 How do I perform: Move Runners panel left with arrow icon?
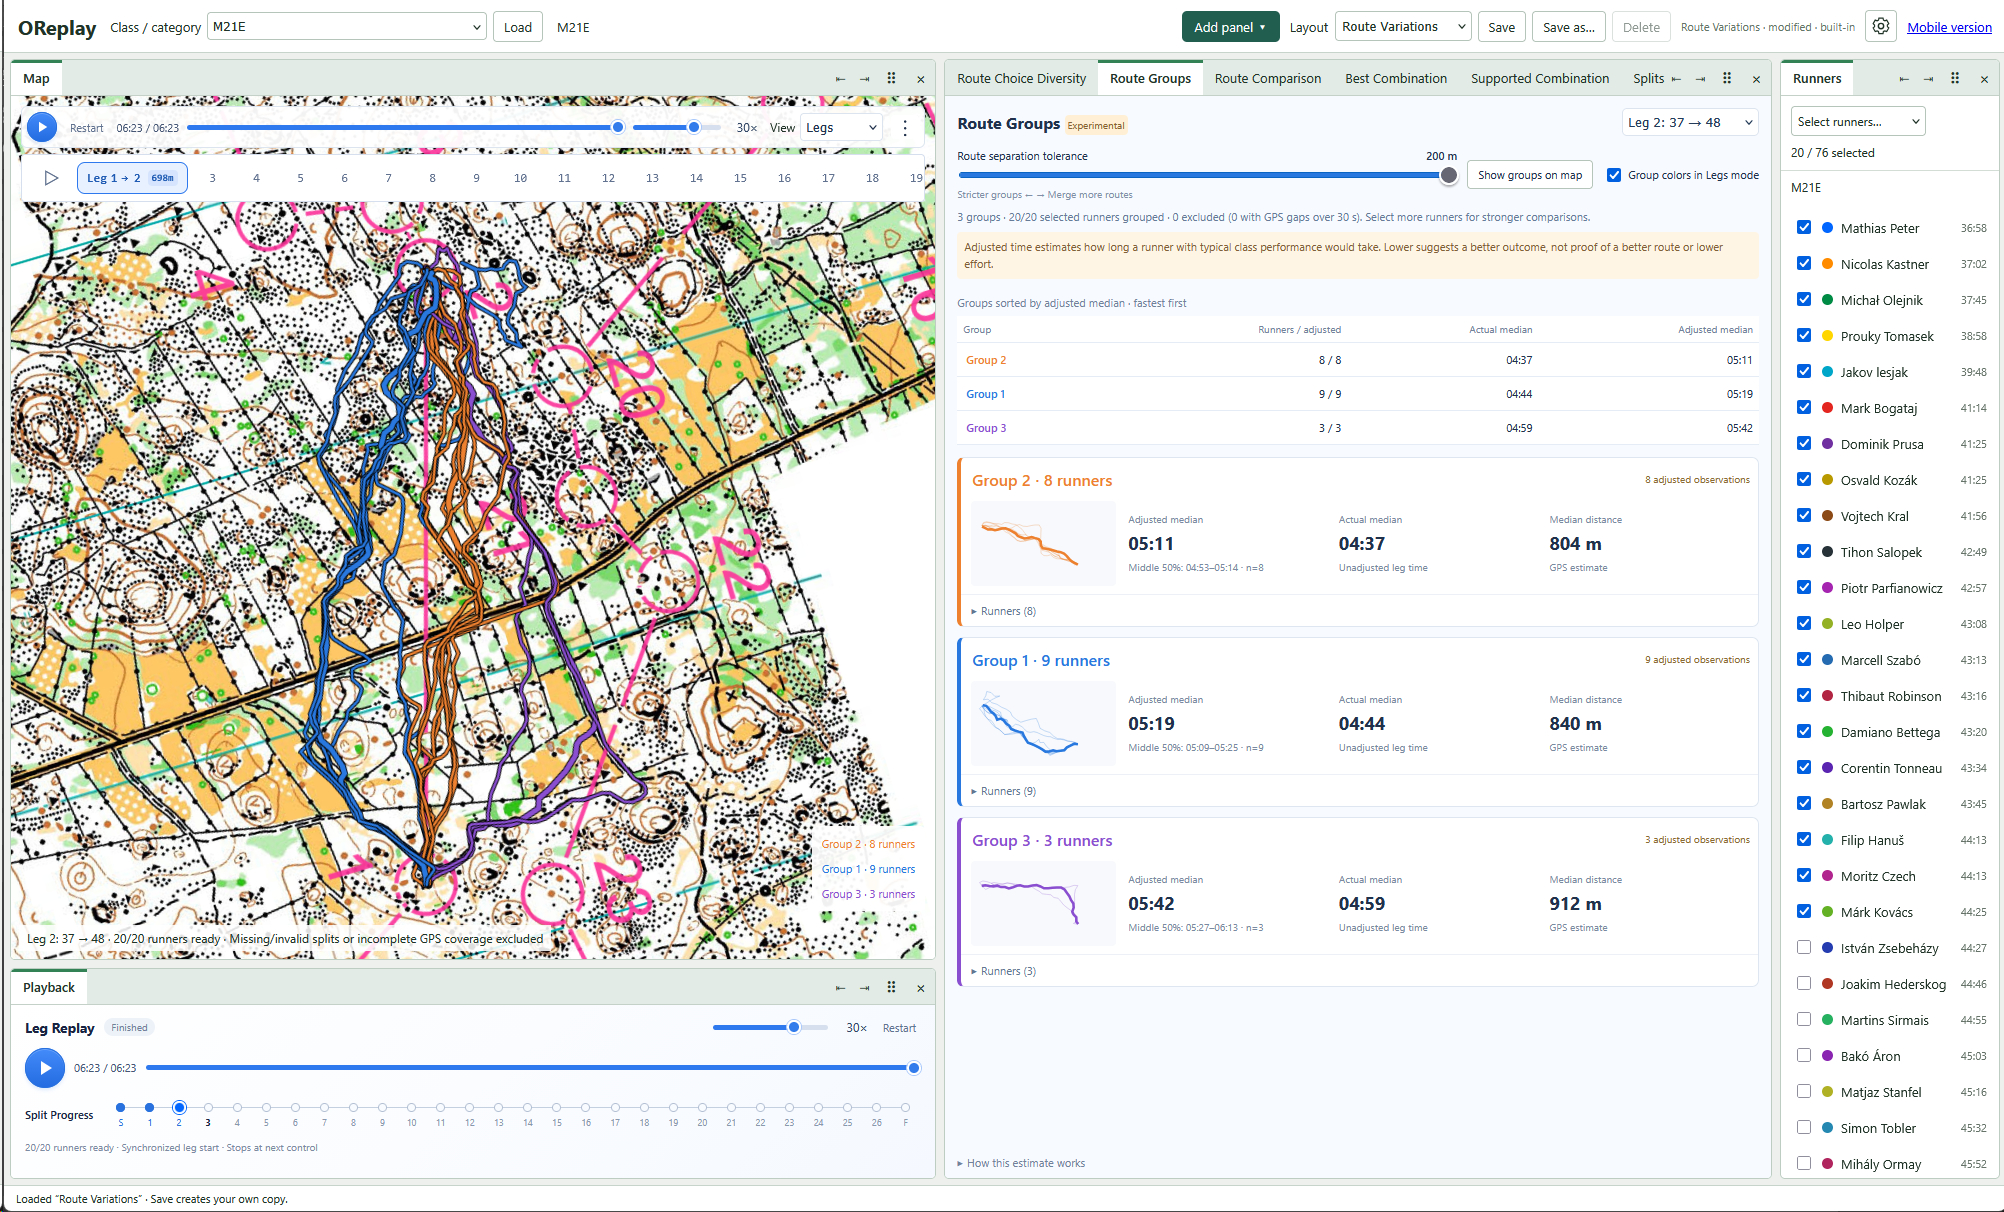click(1904, 79)
